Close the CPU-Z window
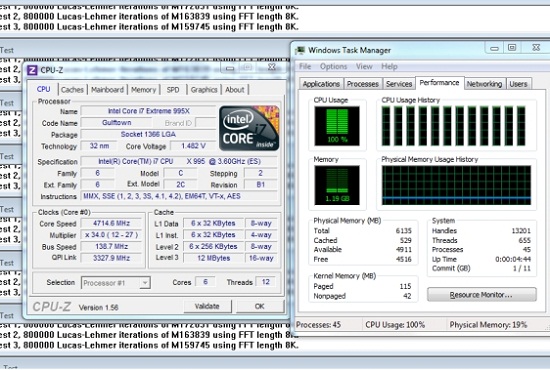Viewport: 550px width, 370px height. pos(272,67)
